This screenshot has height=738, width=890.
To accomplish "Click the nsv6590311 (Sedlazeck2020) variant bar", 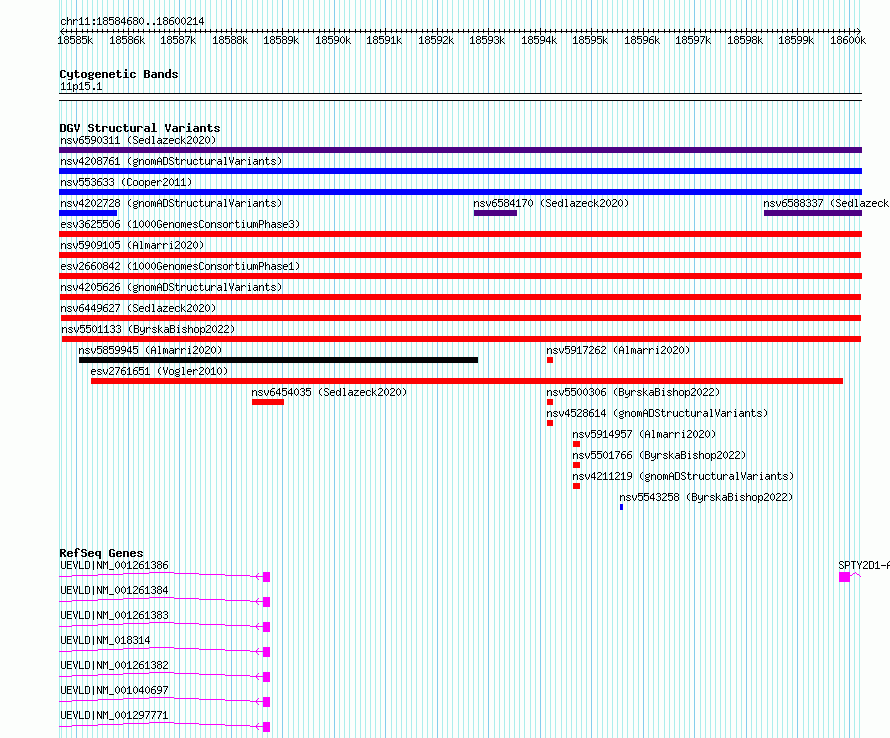I will click(460, 150).
